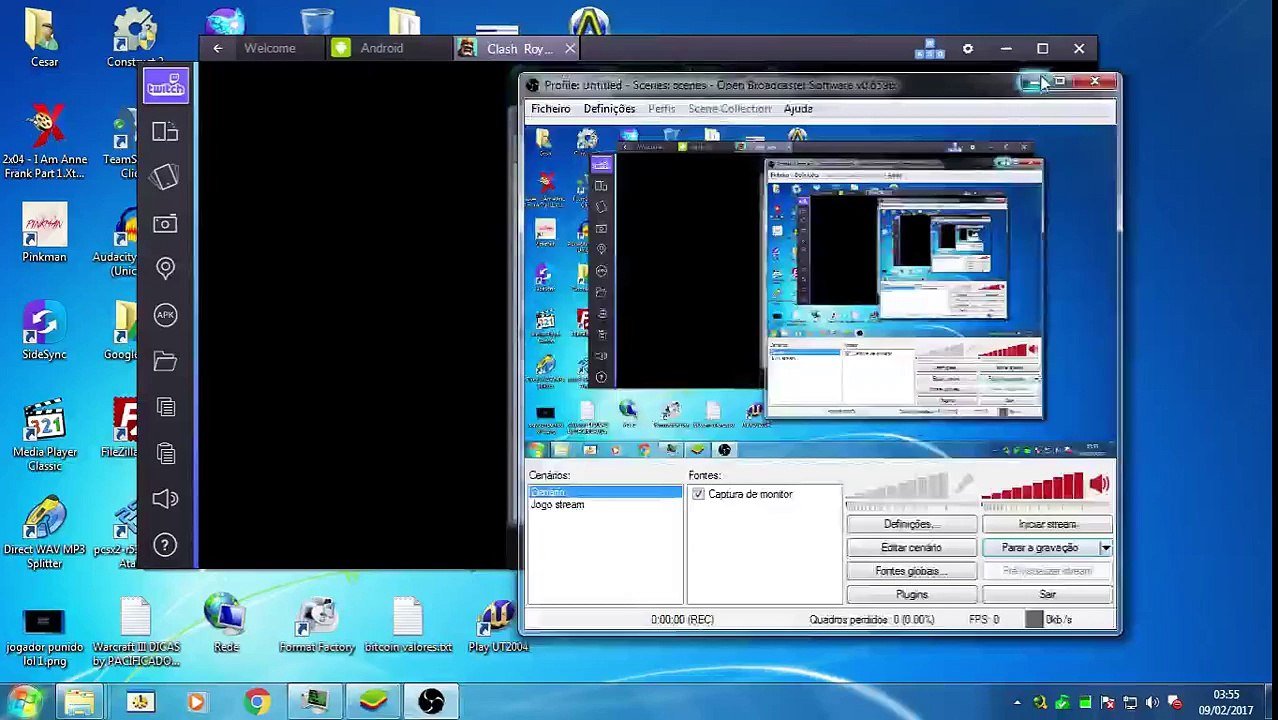Viewport: 1278px width, 720px height.
Task: Open the sidebar help question mark icon
Action: pyautogui.click(x=165, y=545)
